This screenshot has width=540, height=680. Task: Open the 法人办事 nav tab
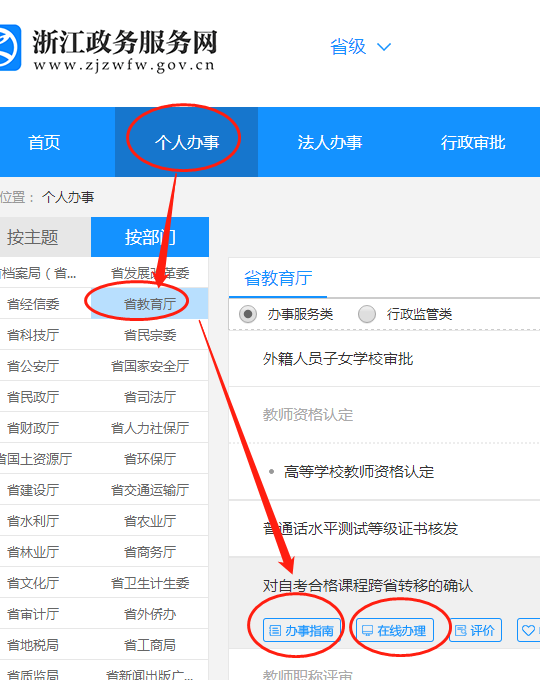click(330, 142)
